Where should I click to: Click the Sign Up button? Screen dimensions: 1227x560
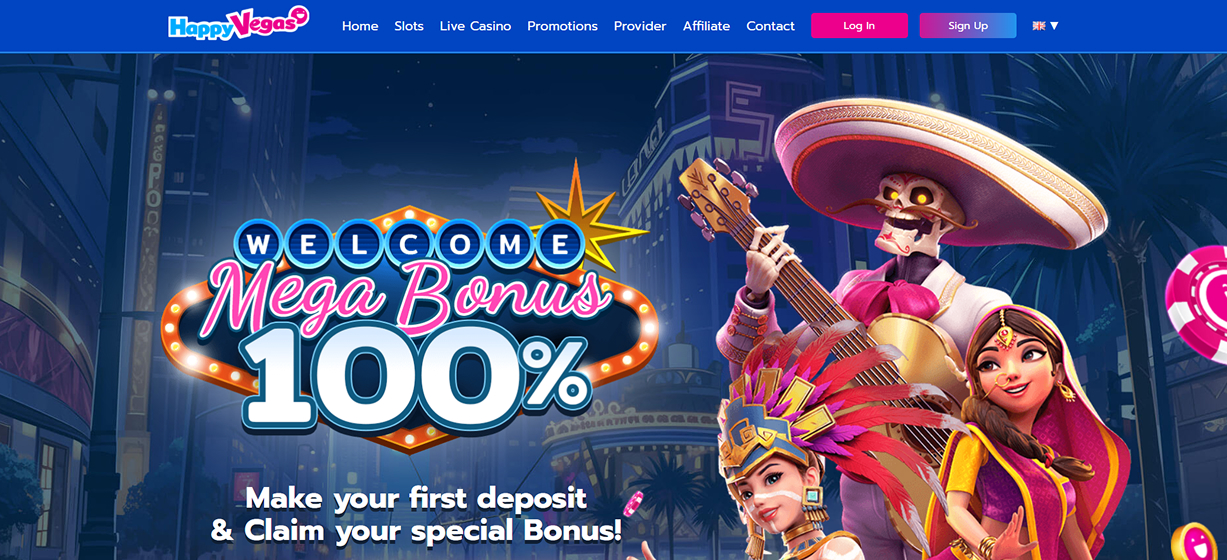(968, 26)
